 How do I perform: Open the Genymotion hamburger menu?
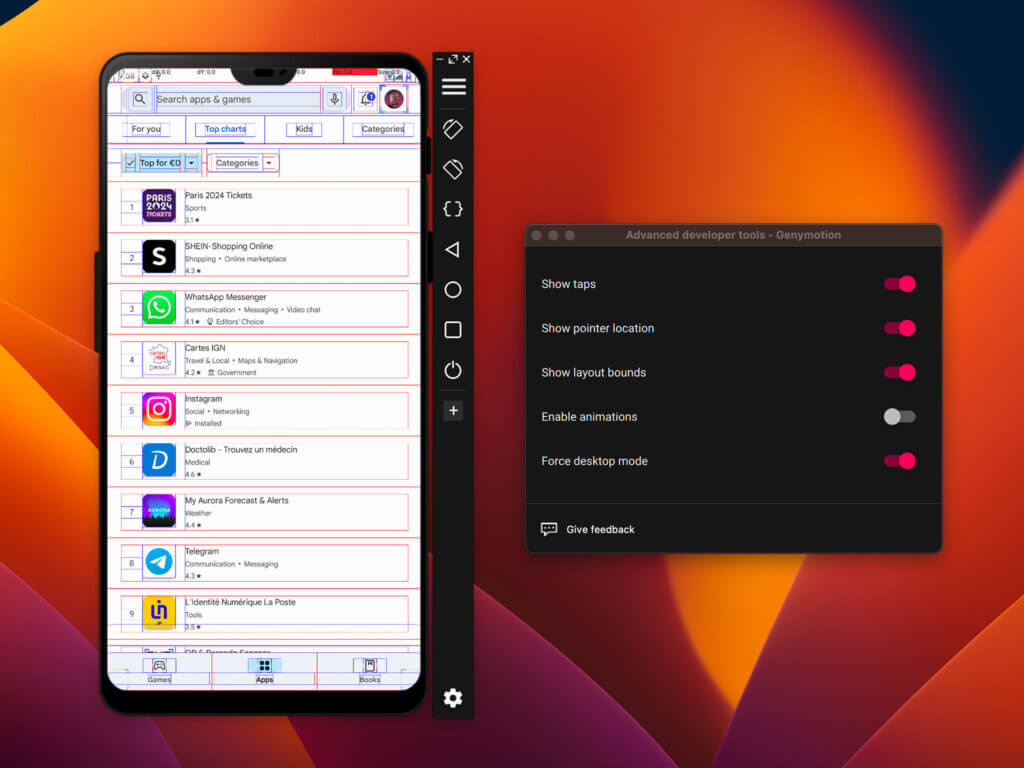coord(452,86)
